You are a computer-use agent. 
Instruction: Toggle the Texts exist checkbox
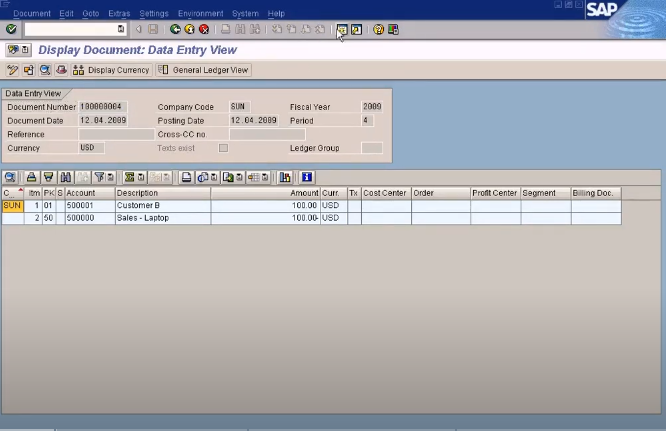coord(223,148)
